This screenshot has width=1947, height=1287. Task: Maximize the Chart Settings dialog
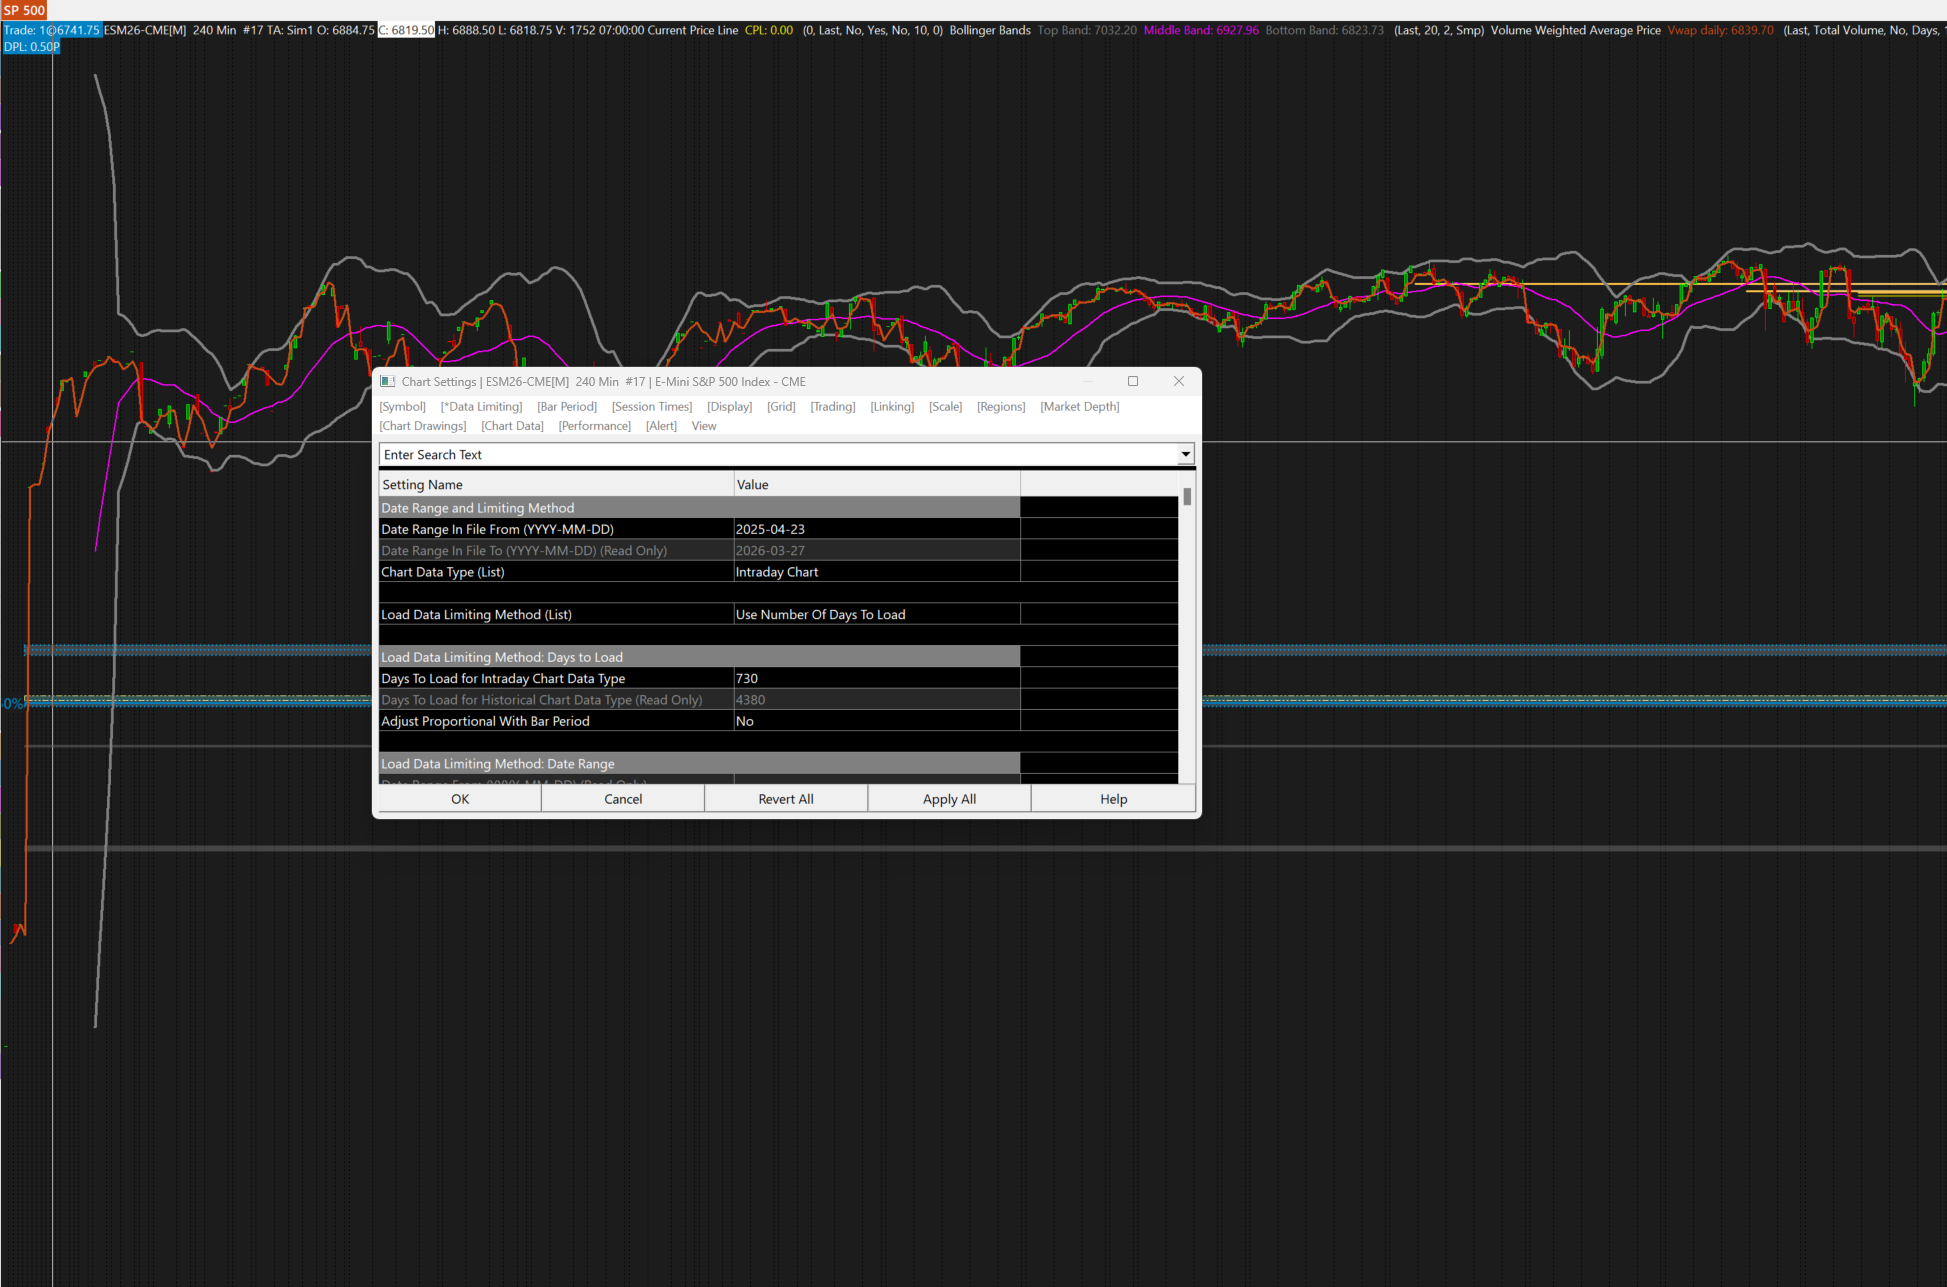point(1132,381)
